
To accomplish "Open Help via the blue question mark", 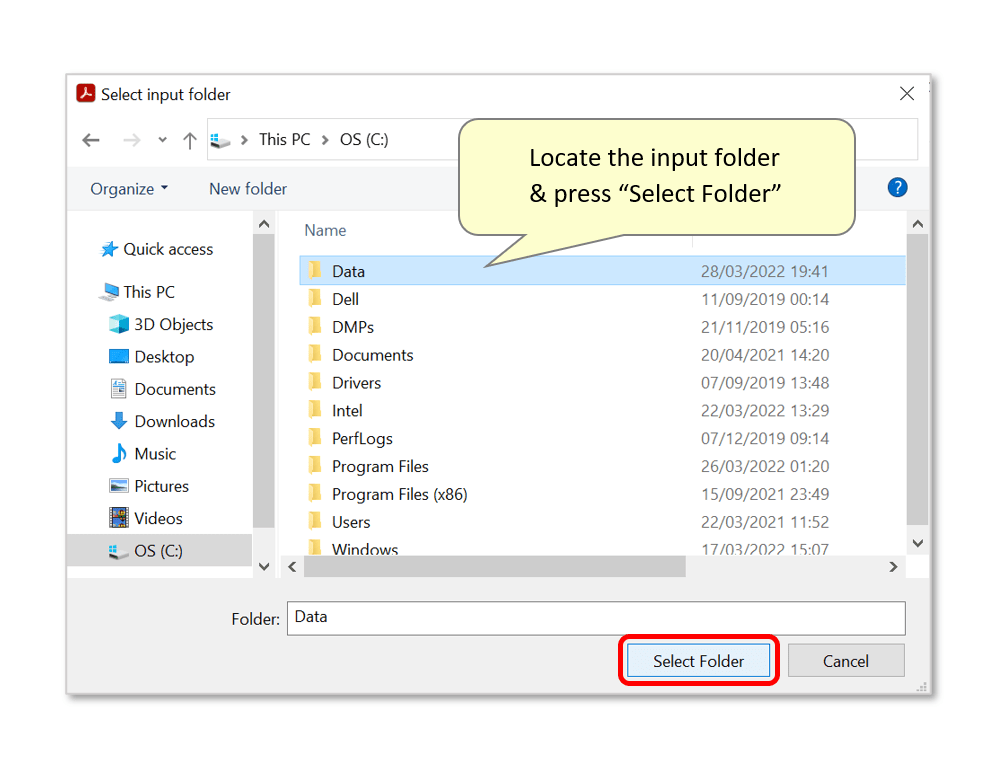I will [x=897, y=187].
